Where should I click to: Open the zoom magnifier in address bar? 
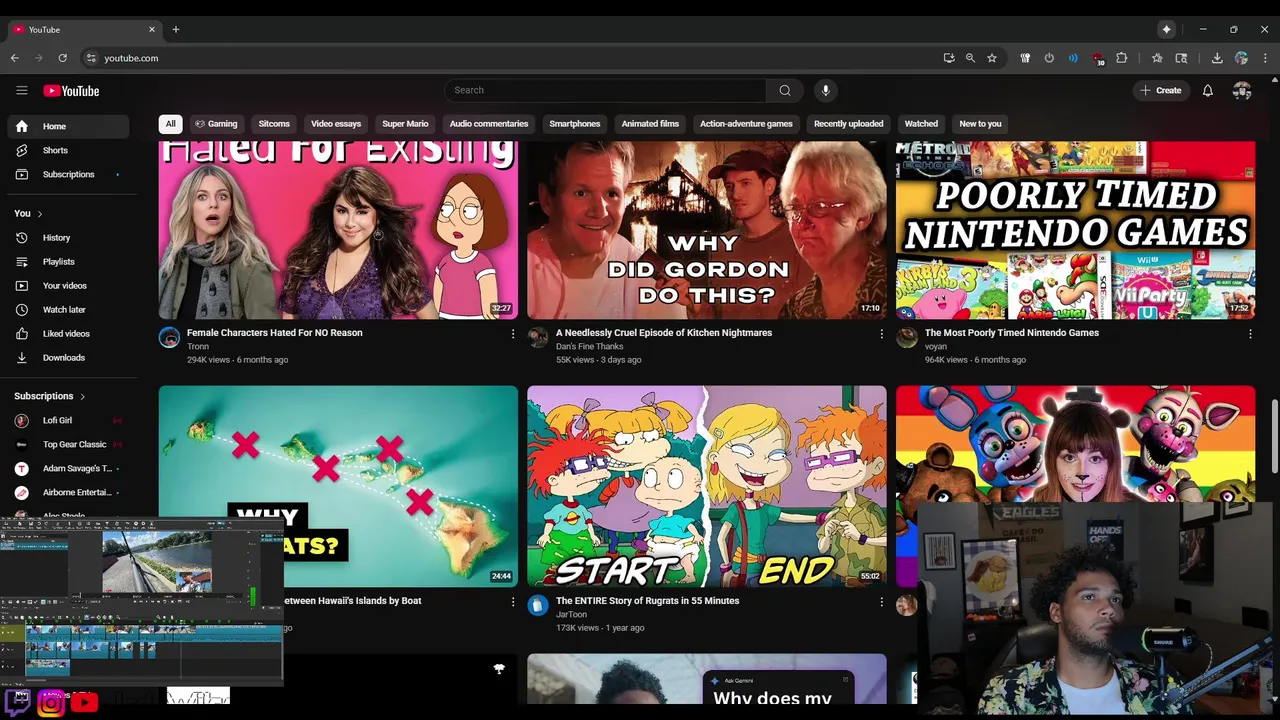point(970,58)
